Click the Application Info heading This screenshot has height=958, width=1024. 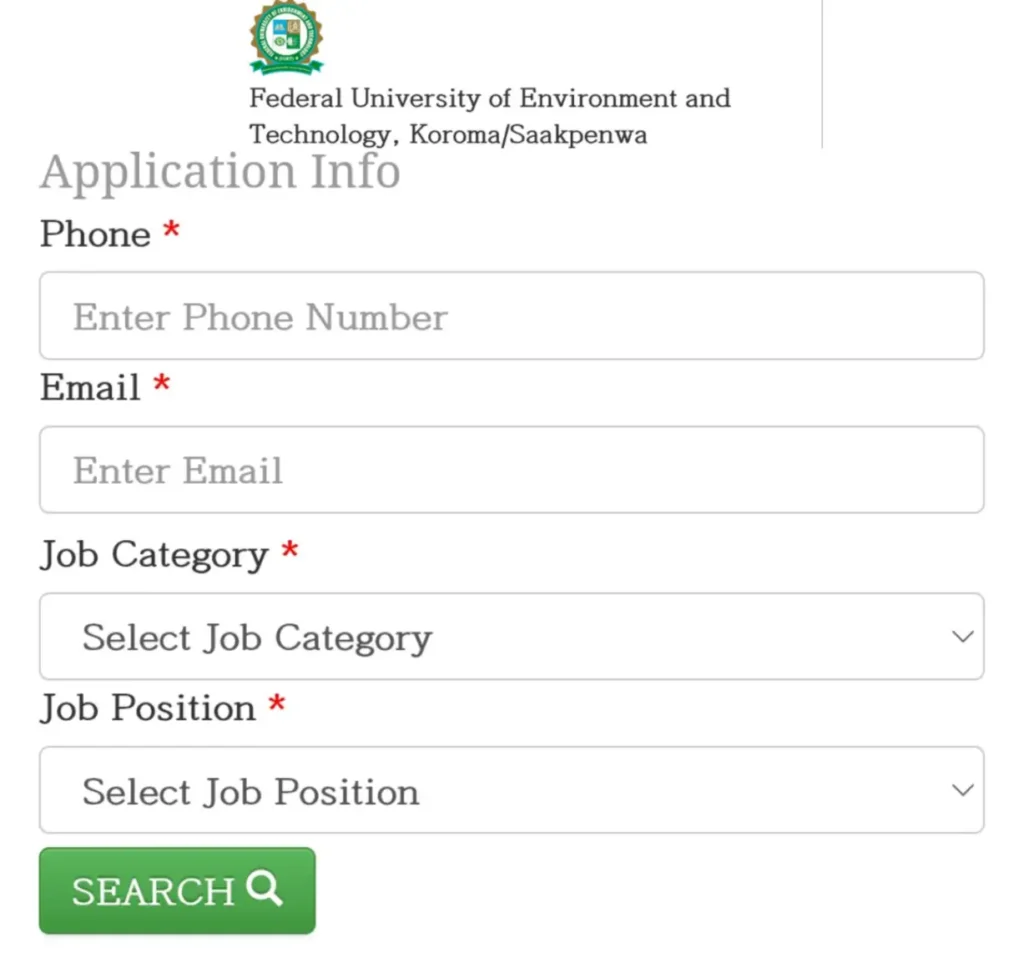click(x=220, y=172)
